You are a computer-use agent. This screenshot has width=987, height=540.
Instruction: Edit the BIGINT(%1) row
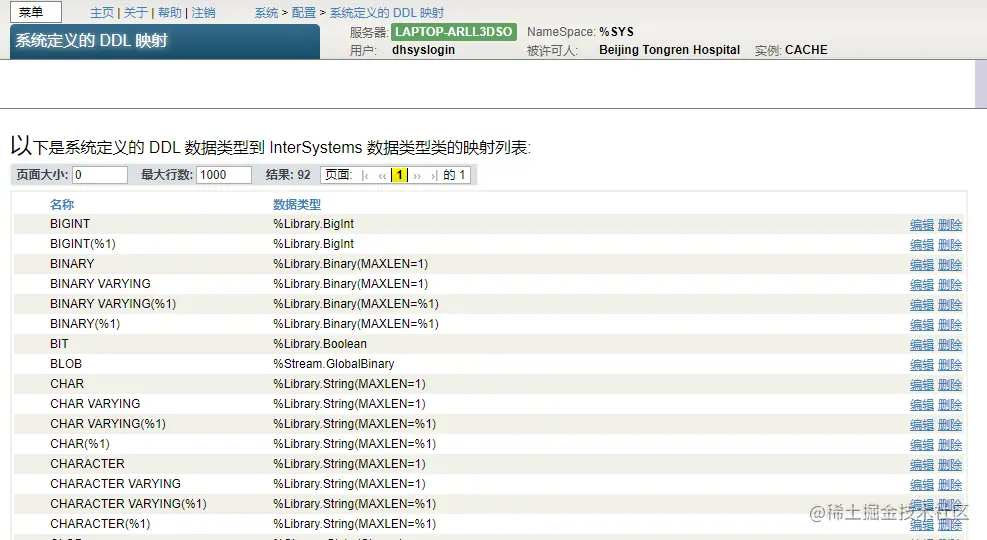(922, 245)
